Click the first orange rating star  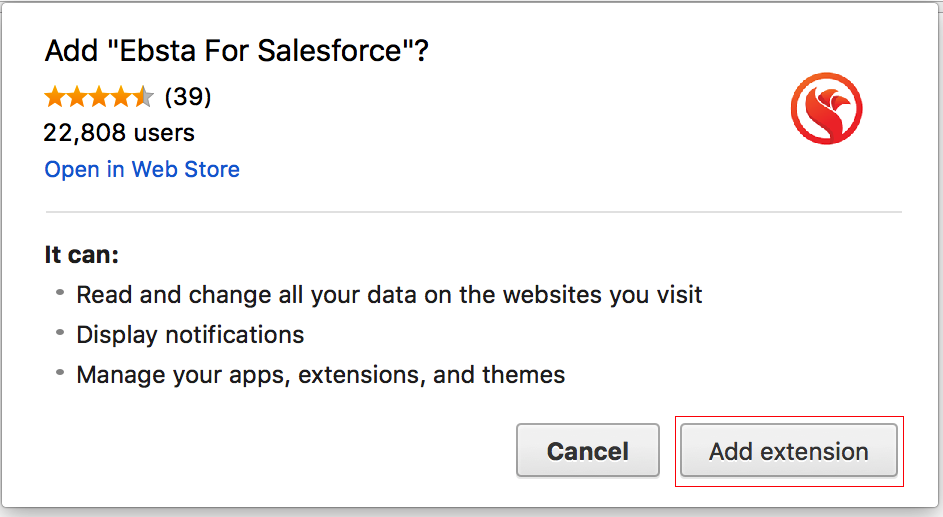point(55,97)
